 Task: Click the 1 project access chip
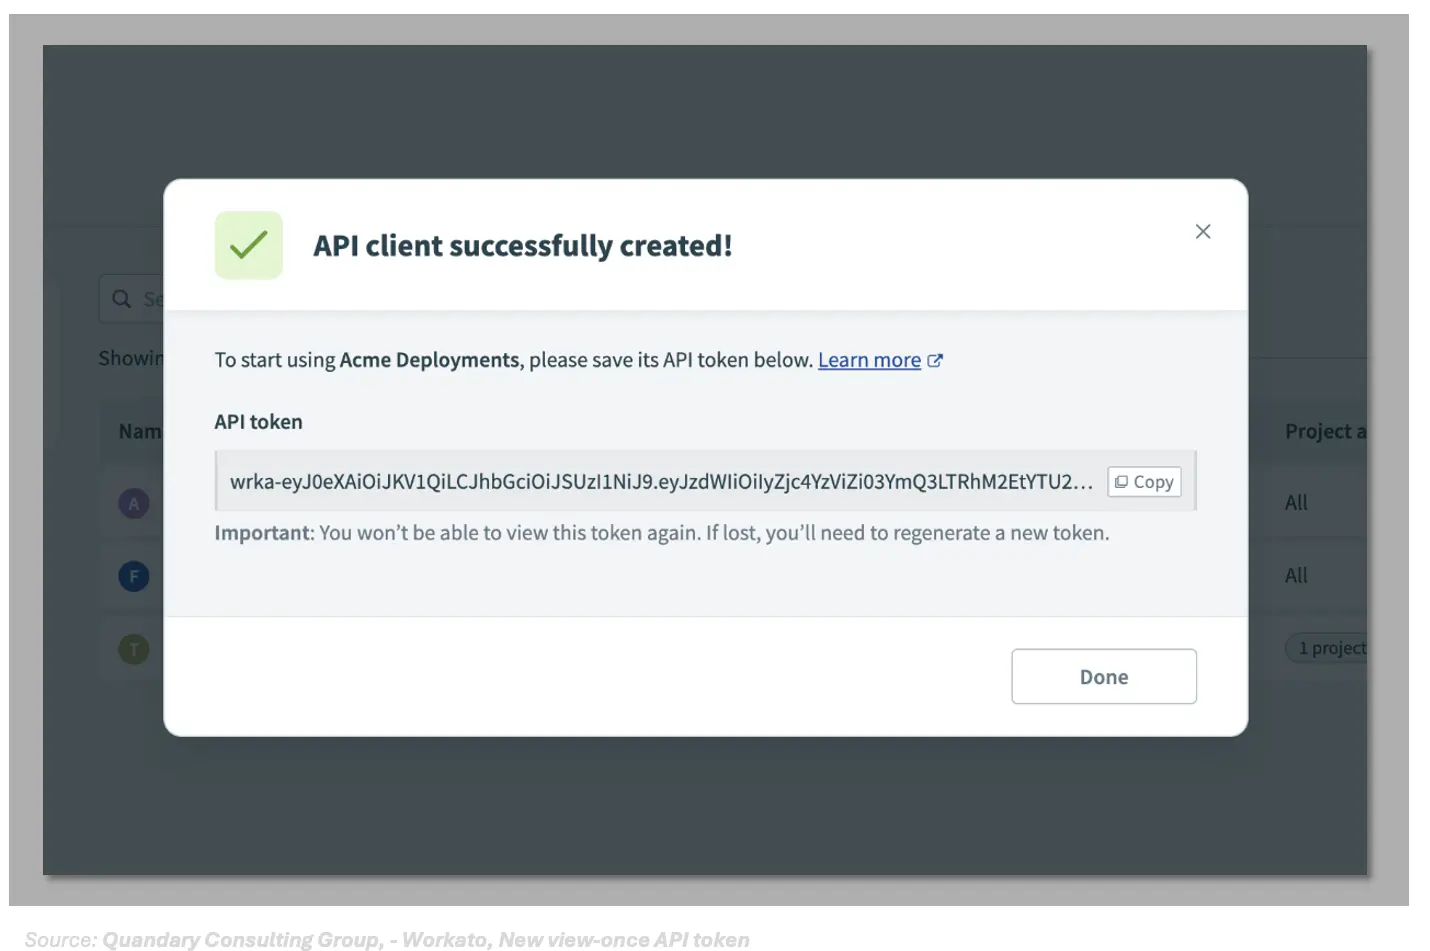coord(1330,648)
